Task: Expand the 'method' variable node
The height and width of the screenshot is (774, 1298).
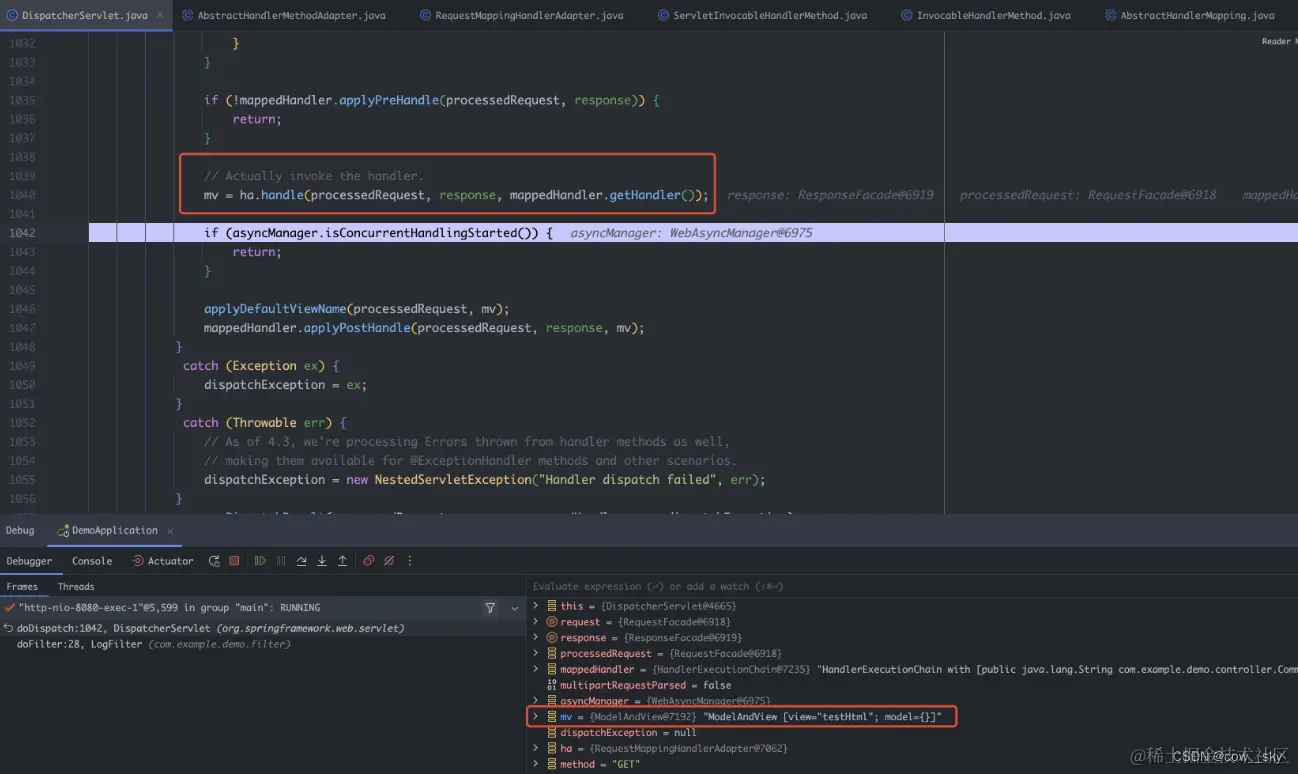Action: tap(536, 765)
